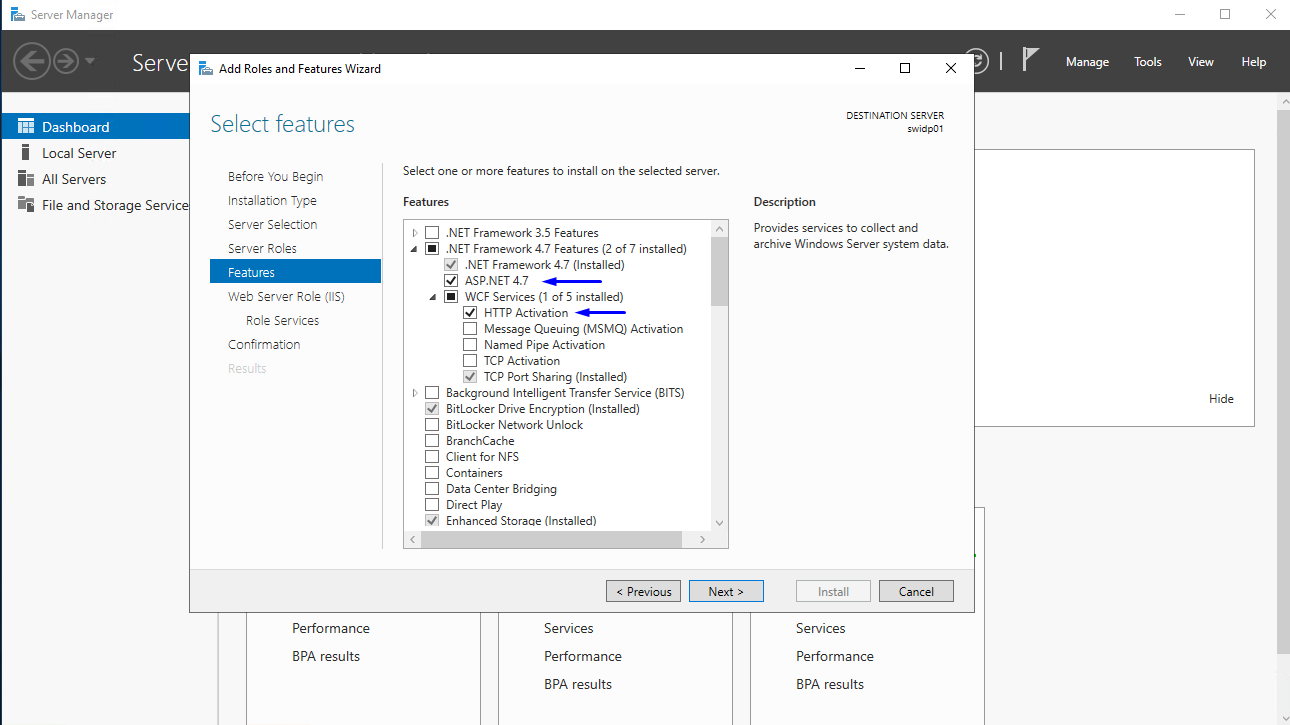Image resolution: width=1290 pixels, height=725 pixels.
Task: Go to Web Server Role (IIS) step
Action: click(x=286, y=297)
